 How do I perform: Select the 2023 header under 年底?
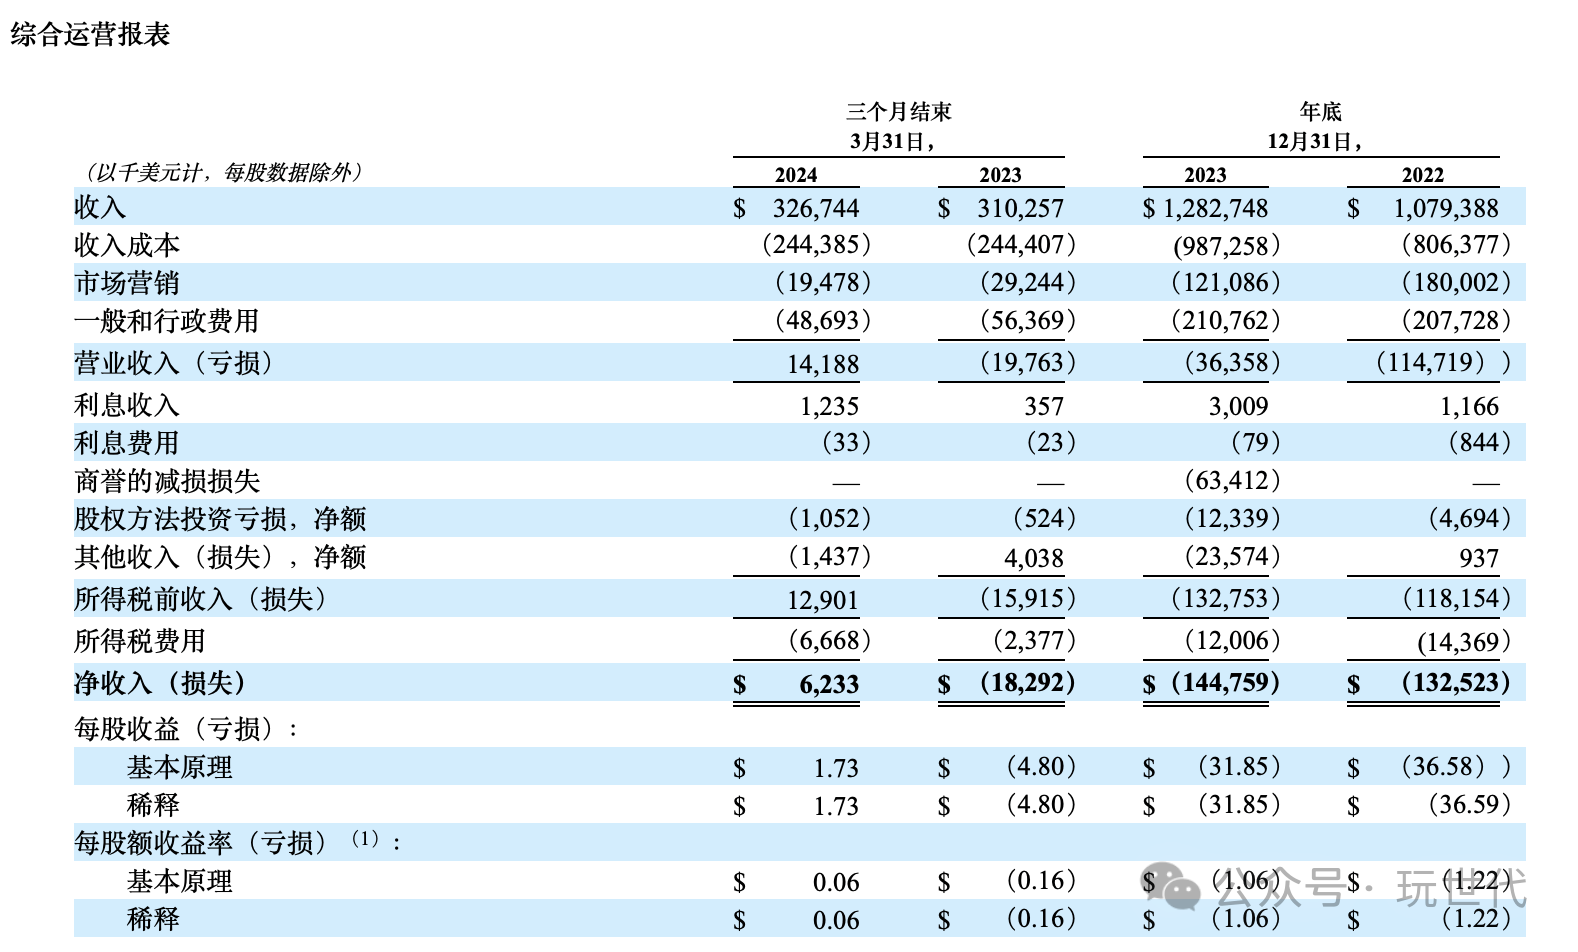coord(1205,175)
